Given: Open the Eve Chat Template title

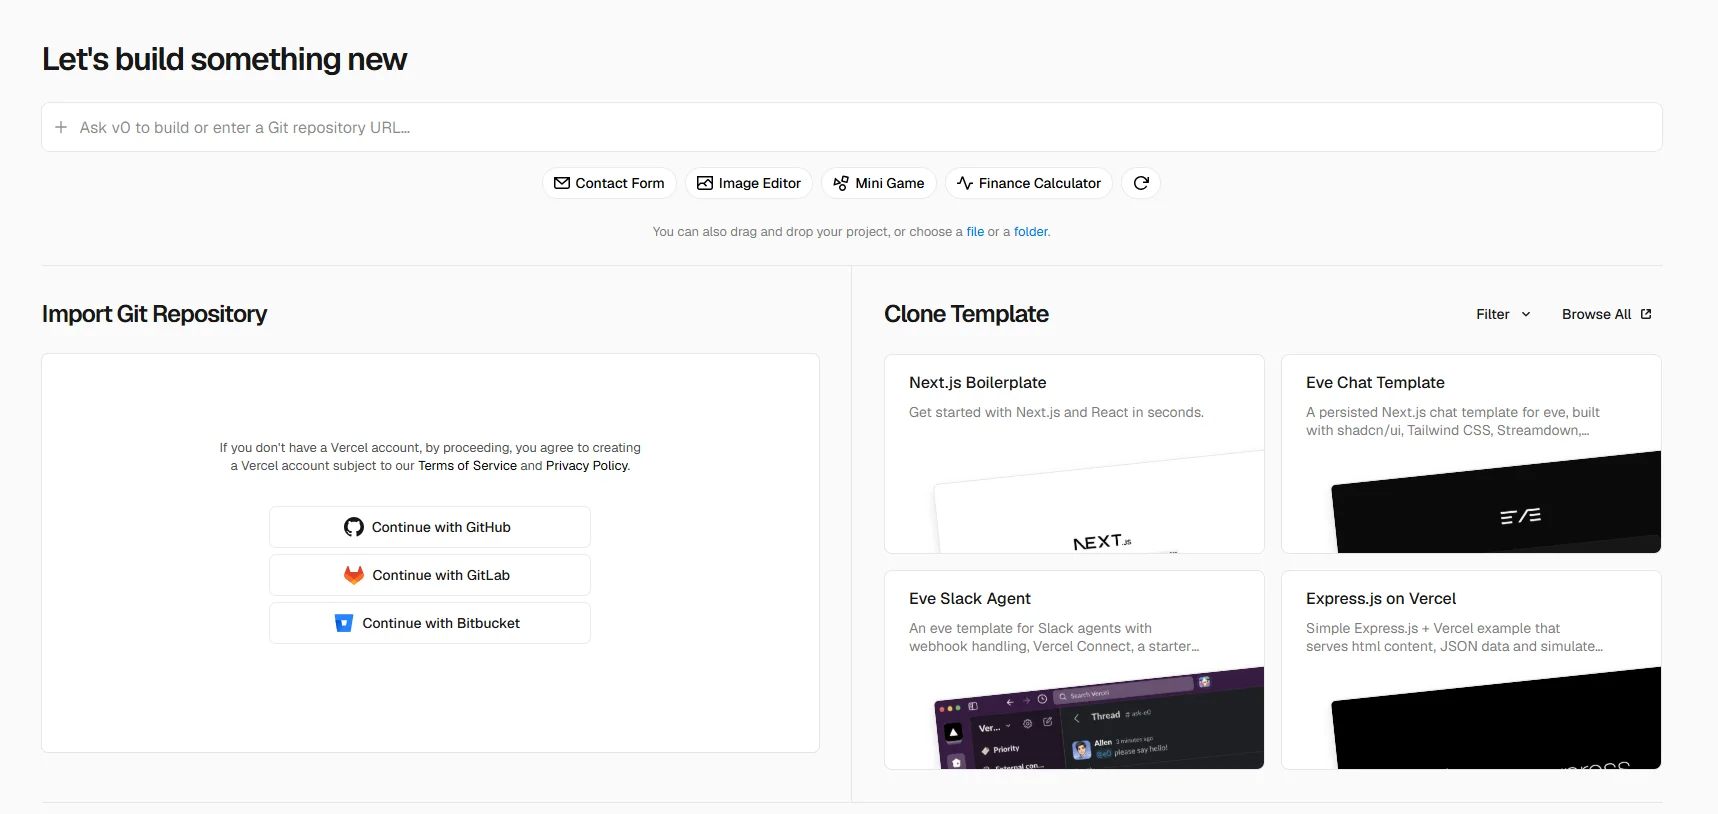Looking at the screenshot, I should coord(1375,383).
